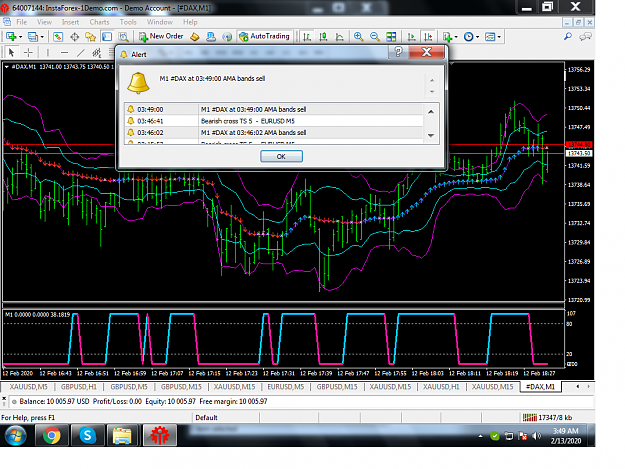Toggle the Market Watch window
This screenshot has height=469, width=625.
pos(58,37)
